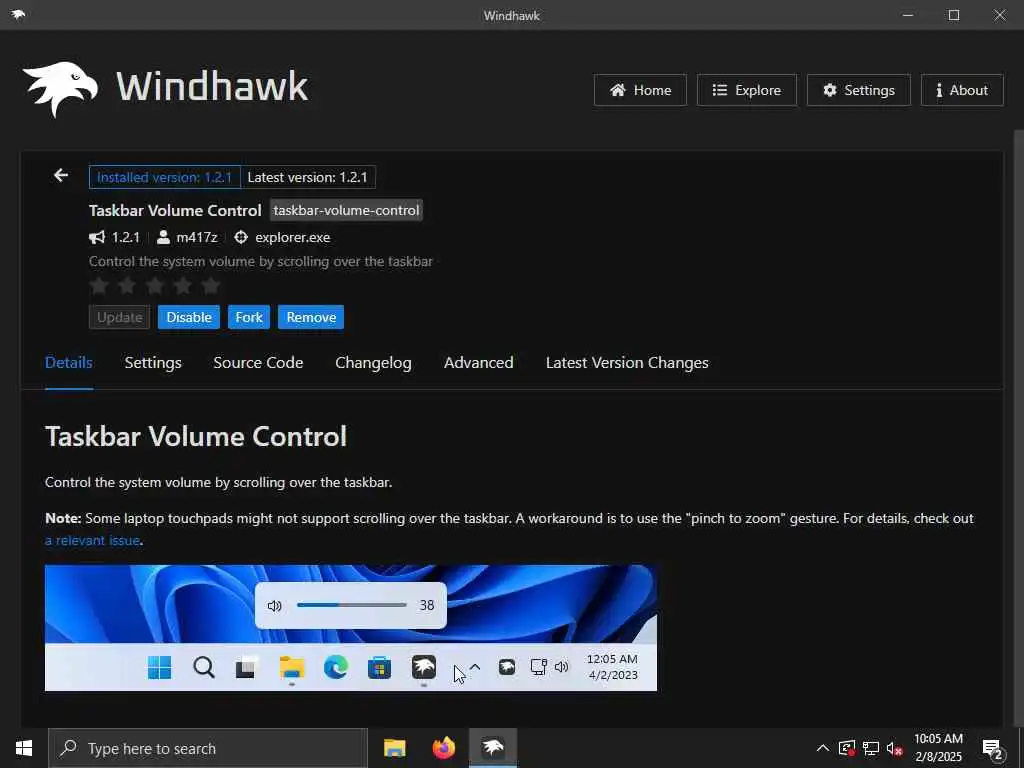Image resolution: width=1024 pixels, height=768 pixels.
Task: Open the Advanced tab
Action: 479,362
